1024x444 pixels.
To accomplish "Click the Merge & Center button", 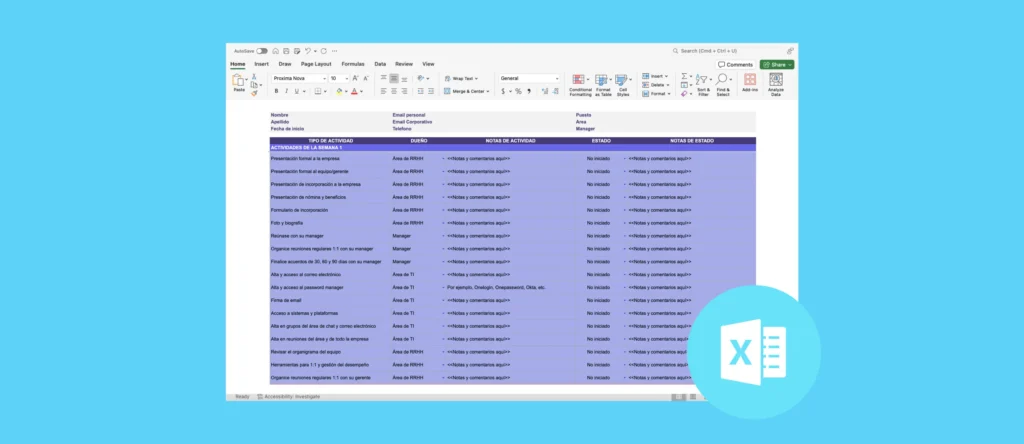I will 466,91.
